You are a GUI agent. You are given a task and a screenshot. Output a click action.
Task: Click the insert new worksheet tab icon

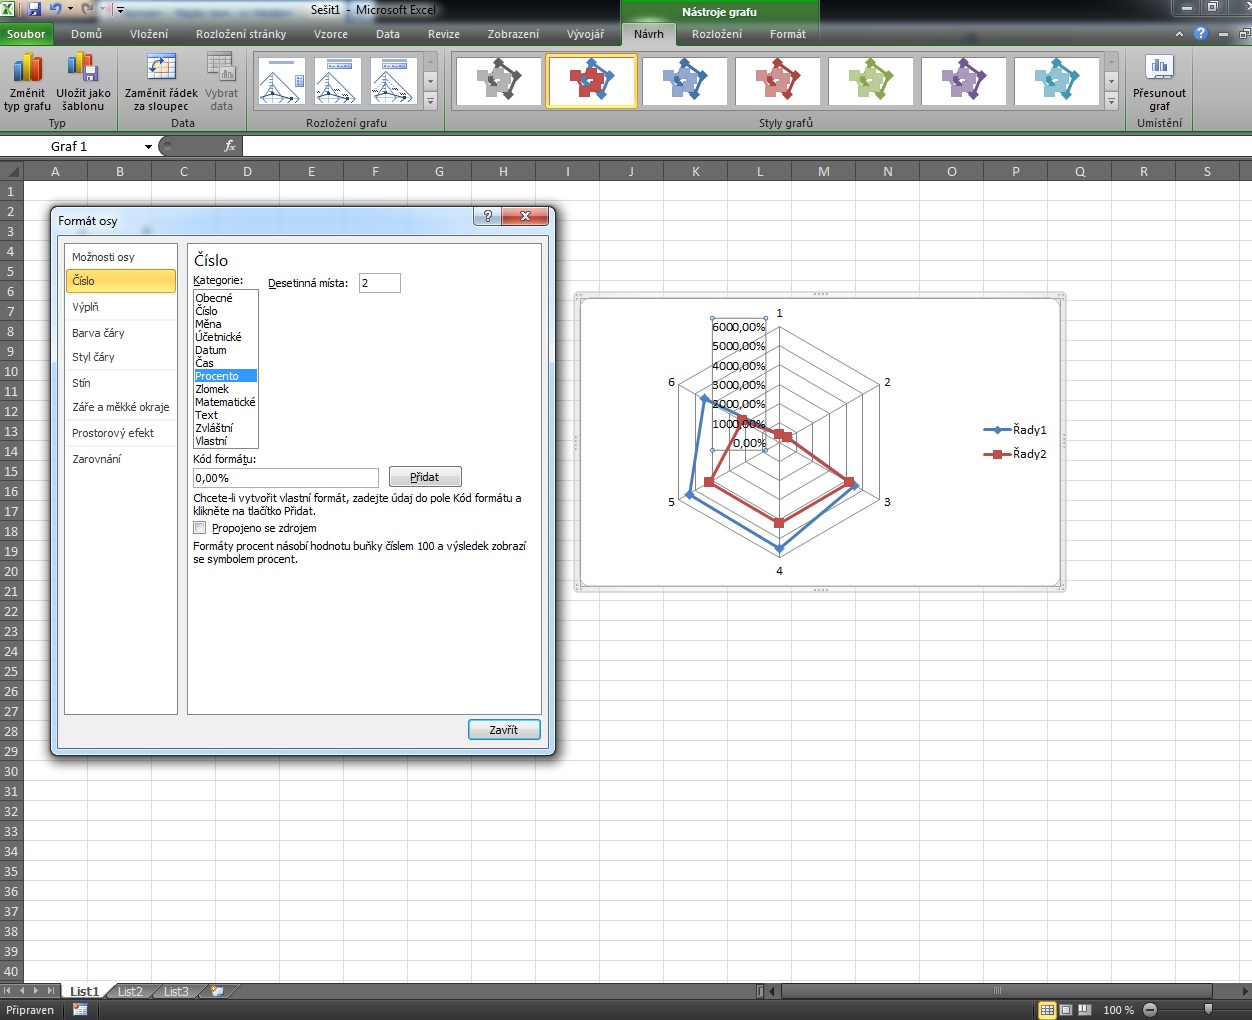point(217,991)
